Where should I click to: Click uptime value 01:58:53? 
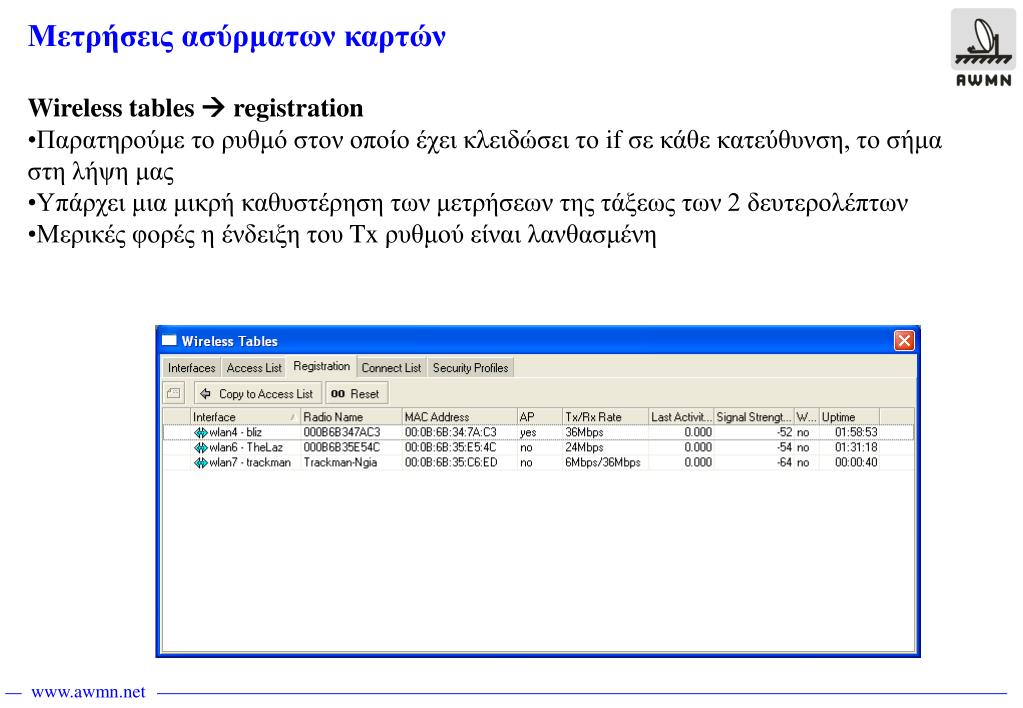click(856, 432)
